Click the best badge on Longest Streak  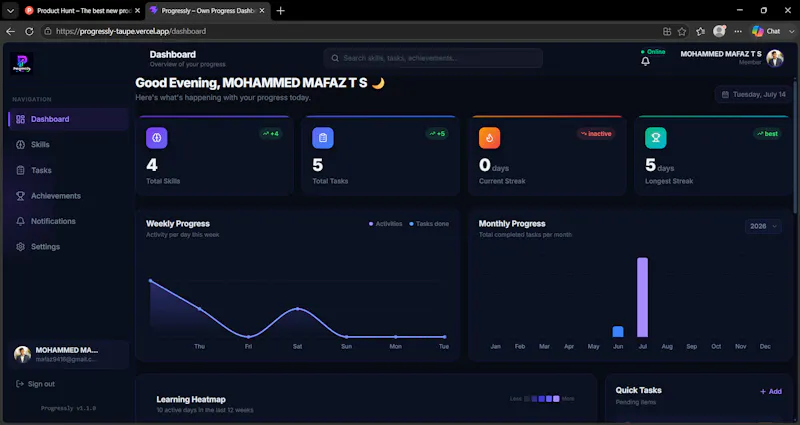click(767, 134)
